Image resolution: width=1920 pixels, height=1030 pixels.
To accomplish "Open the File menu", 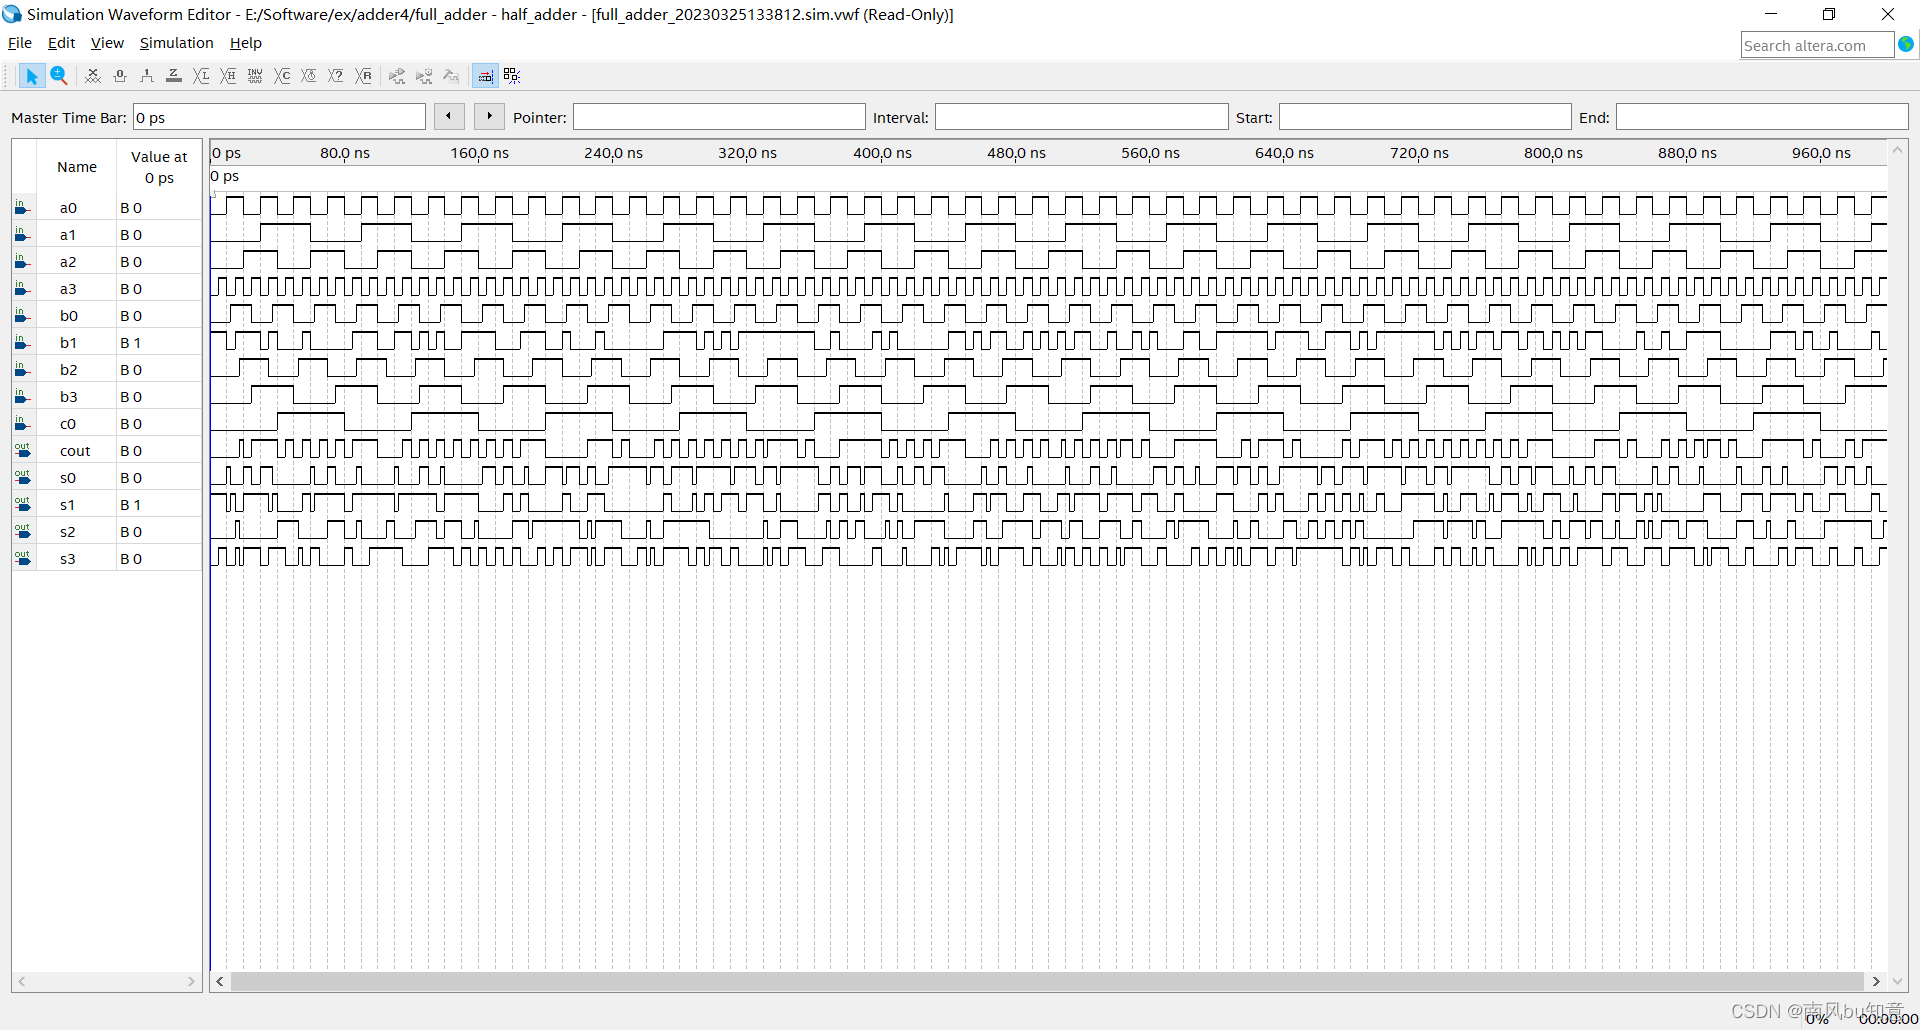I will (x=20, y=43).
